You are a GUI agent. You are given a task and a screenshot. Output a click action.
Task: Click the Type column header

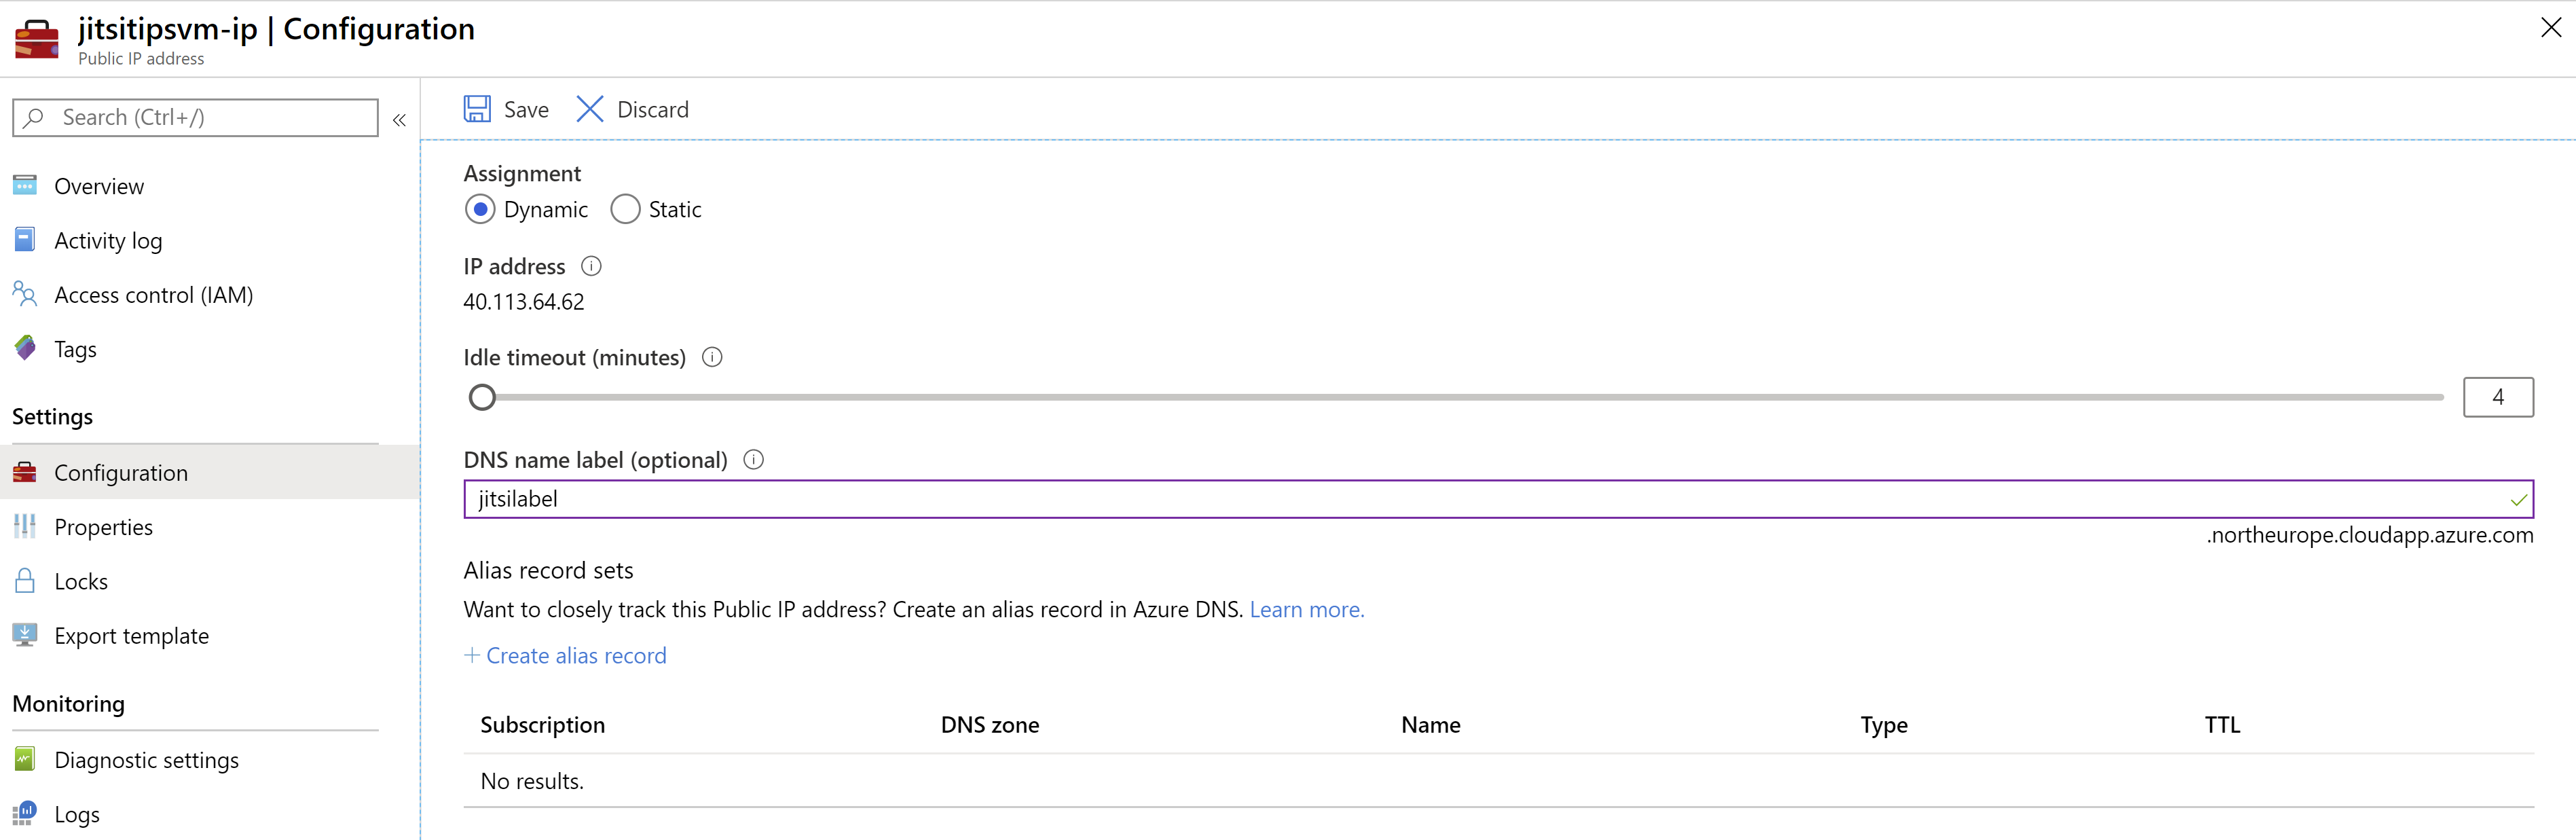click(x=1883, y=724)
